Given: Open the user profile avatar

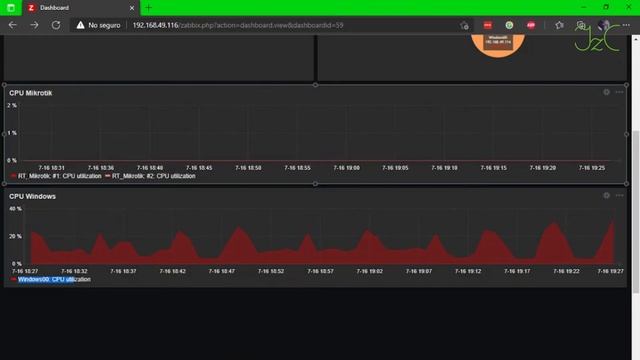Looking at the screenshot, I should point(603,25).
